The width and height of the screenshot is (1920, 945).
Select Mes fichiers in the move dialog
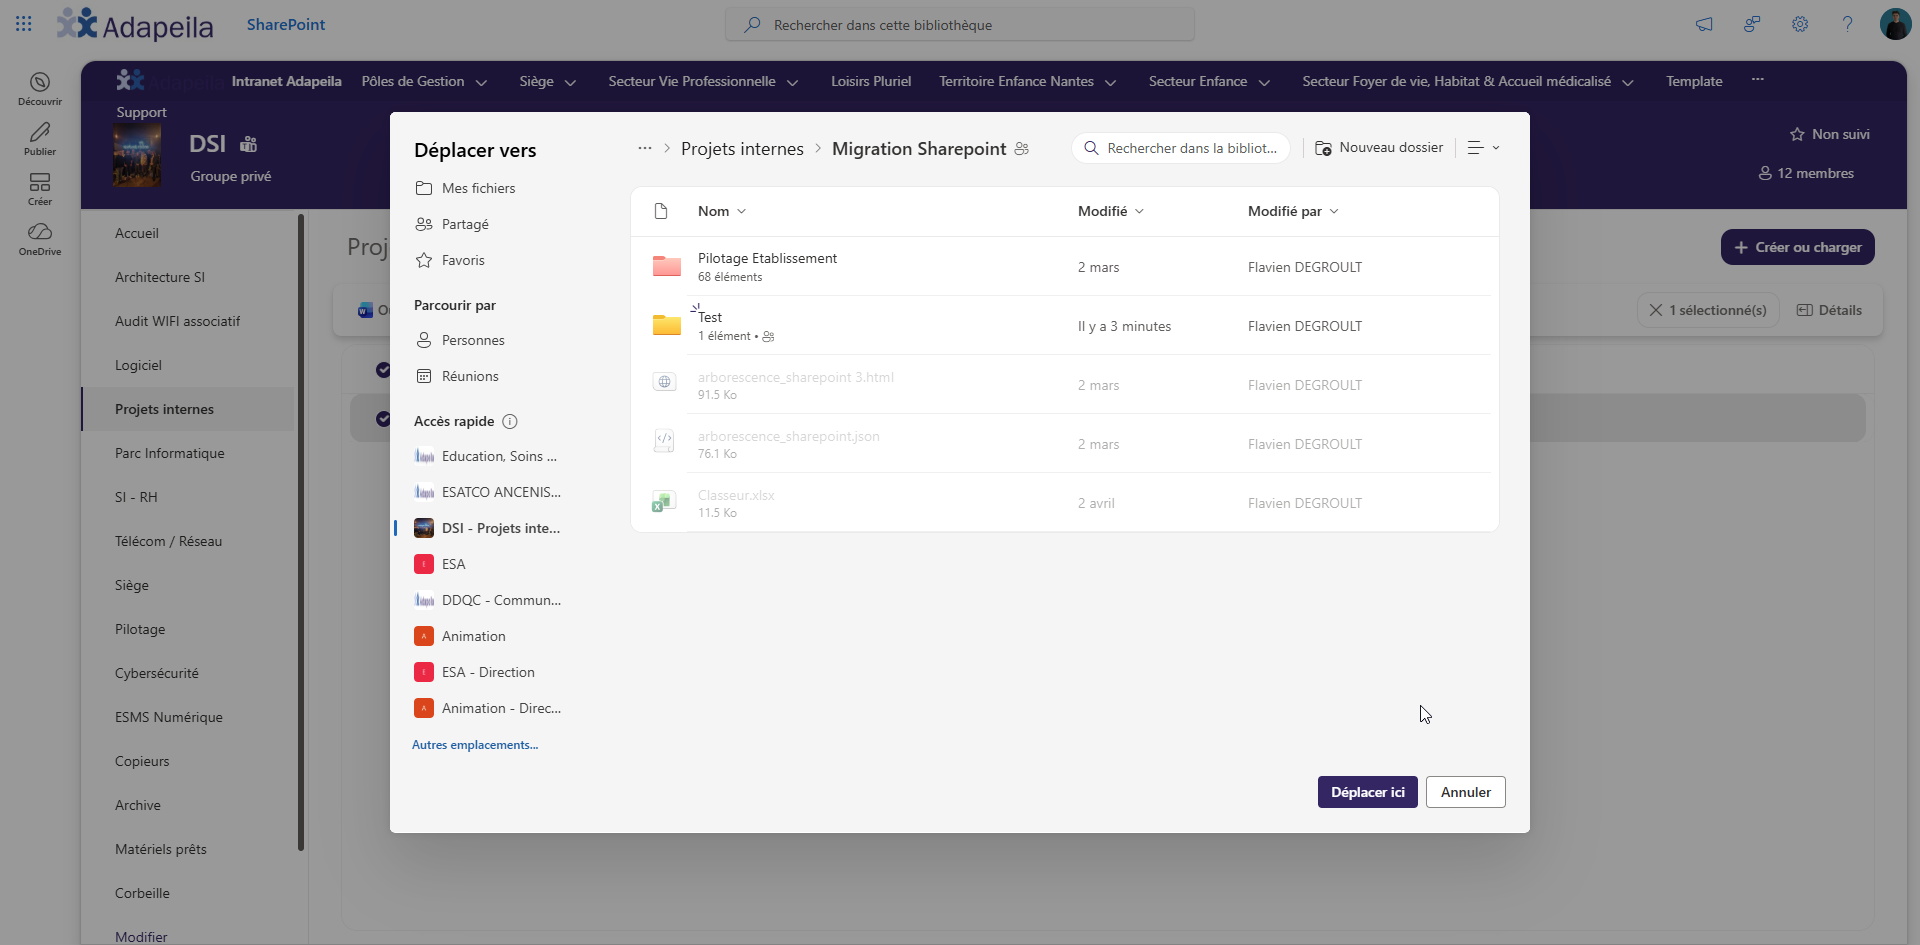[x=479, y=188]
